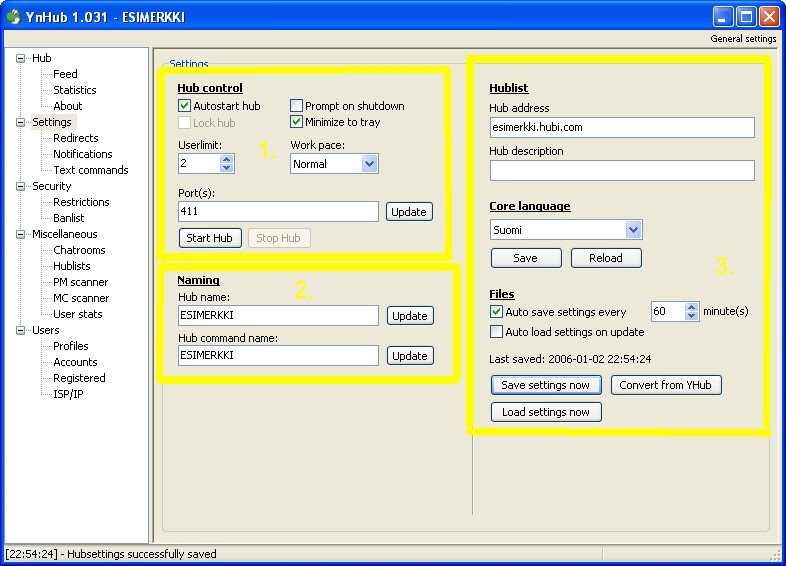Screen dimensions: 786x566
Task: Increase auto save minutes up arrow
Action: point(692,307)
